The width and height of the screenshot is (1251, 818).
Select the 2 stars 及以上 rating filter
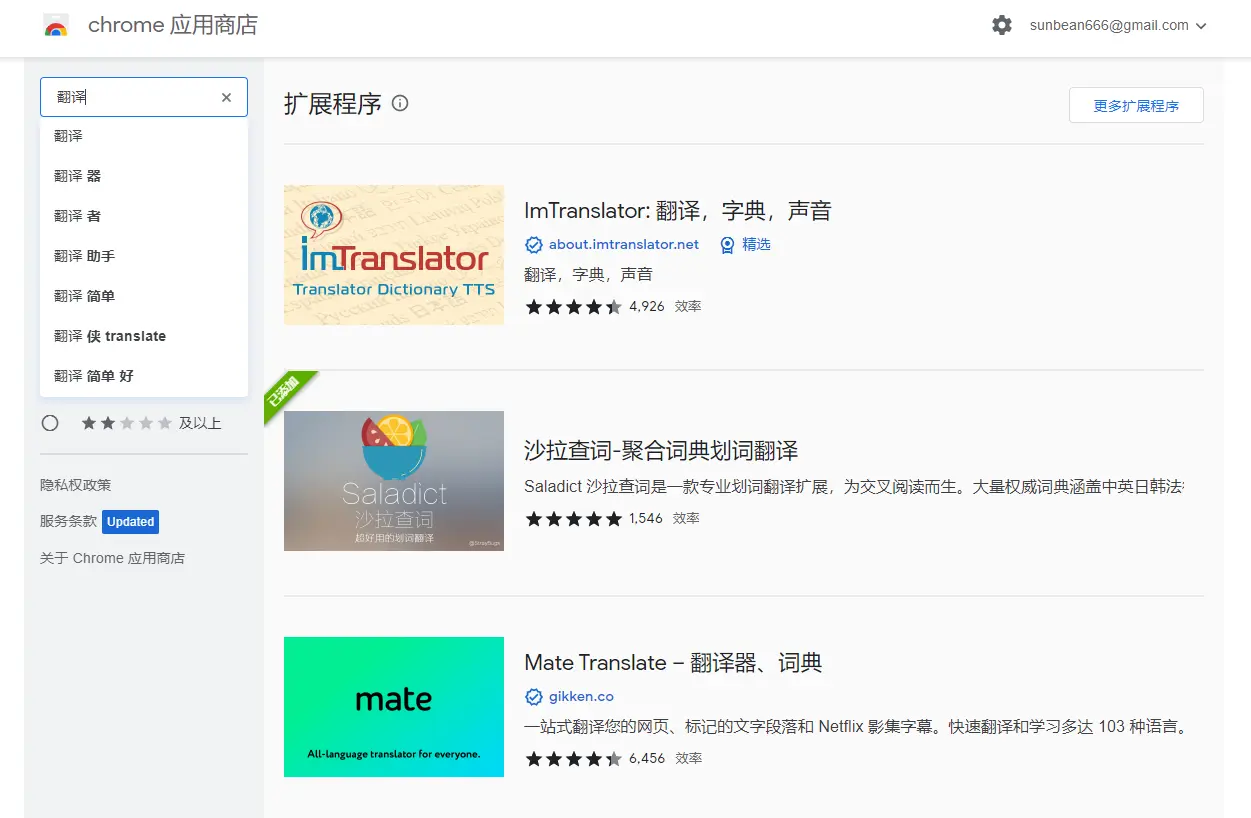(50, 423)
